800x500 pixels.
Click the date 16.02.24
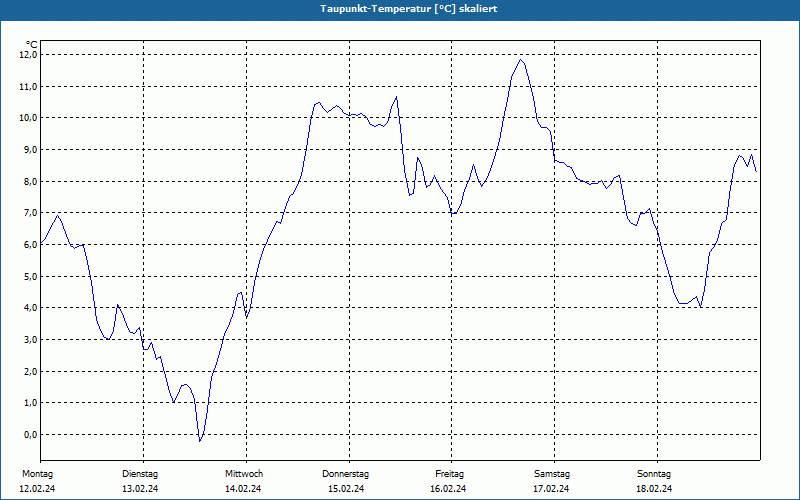click(x=448, y=489)
